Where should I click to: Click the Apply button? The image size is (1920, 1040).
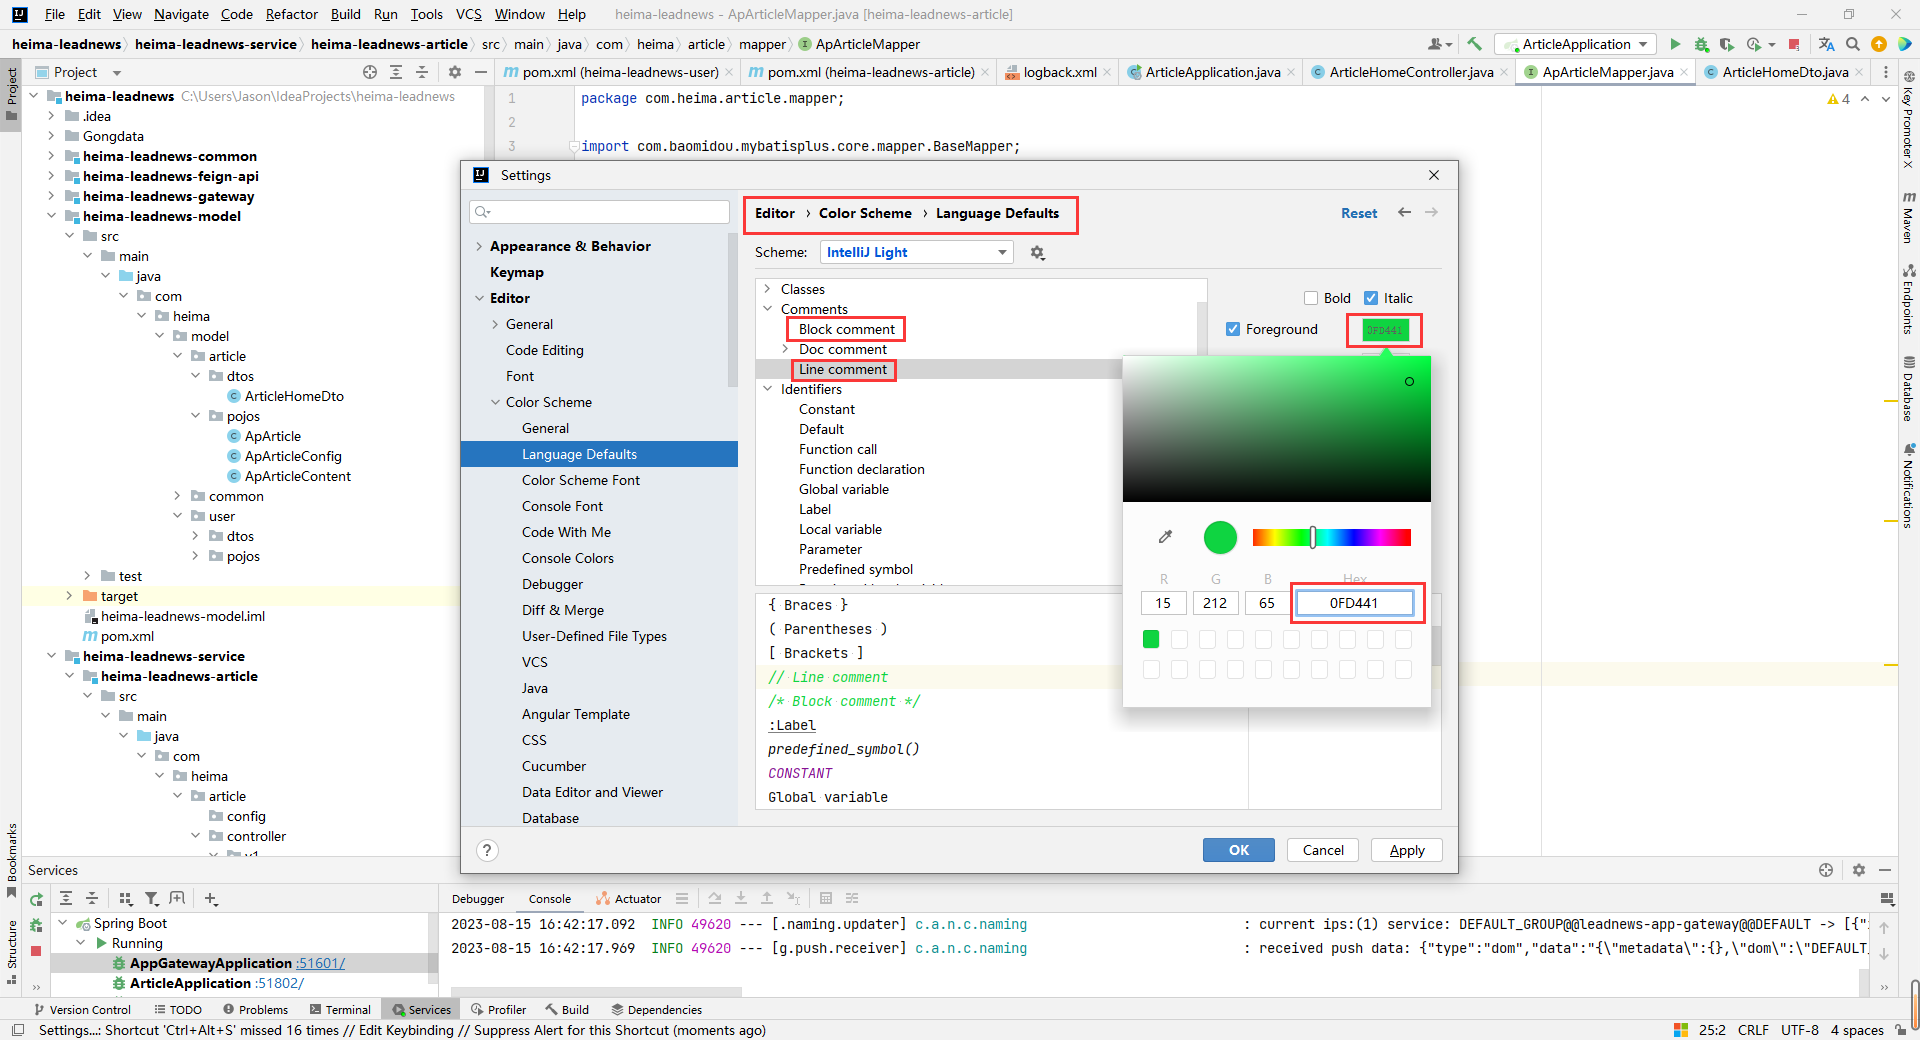pos(1406,850)
